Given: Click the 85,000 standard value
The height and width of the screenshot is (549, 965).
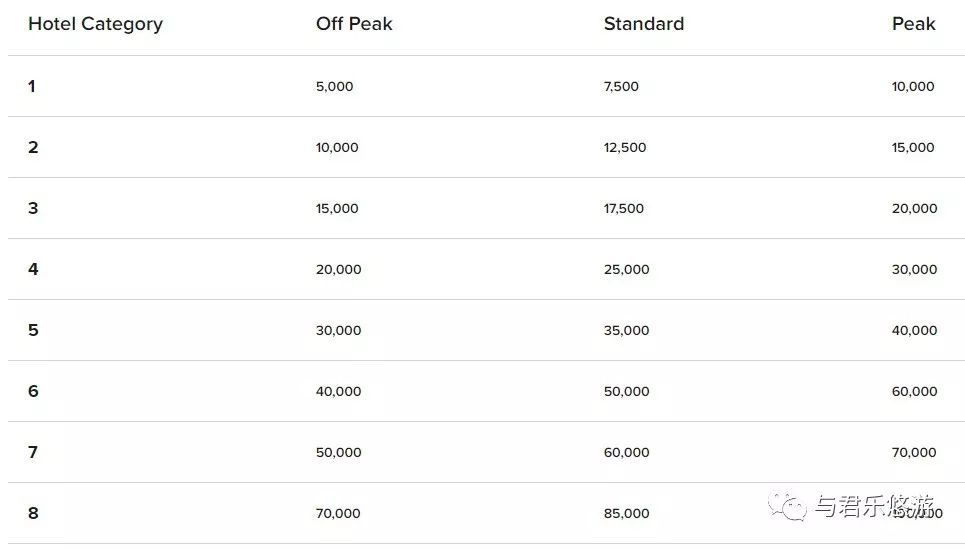Looking at the screenshot, I should [x=627, y=513].
